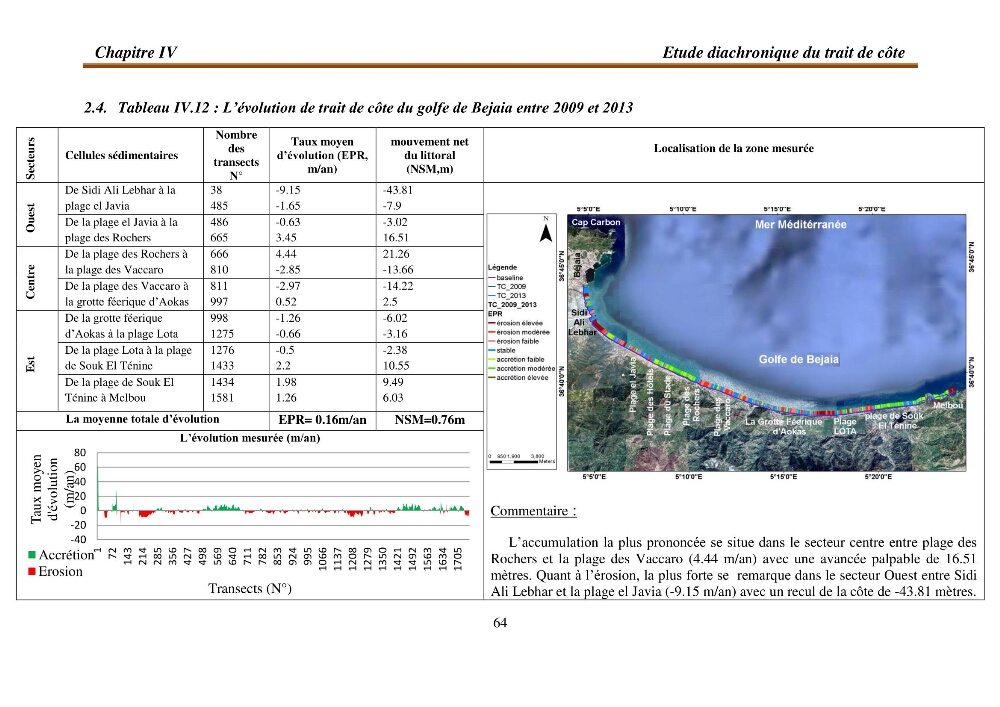Click the '10.55' NSM value
Viewport: 1000px width, 707px height.
click(x=396, y=366)
